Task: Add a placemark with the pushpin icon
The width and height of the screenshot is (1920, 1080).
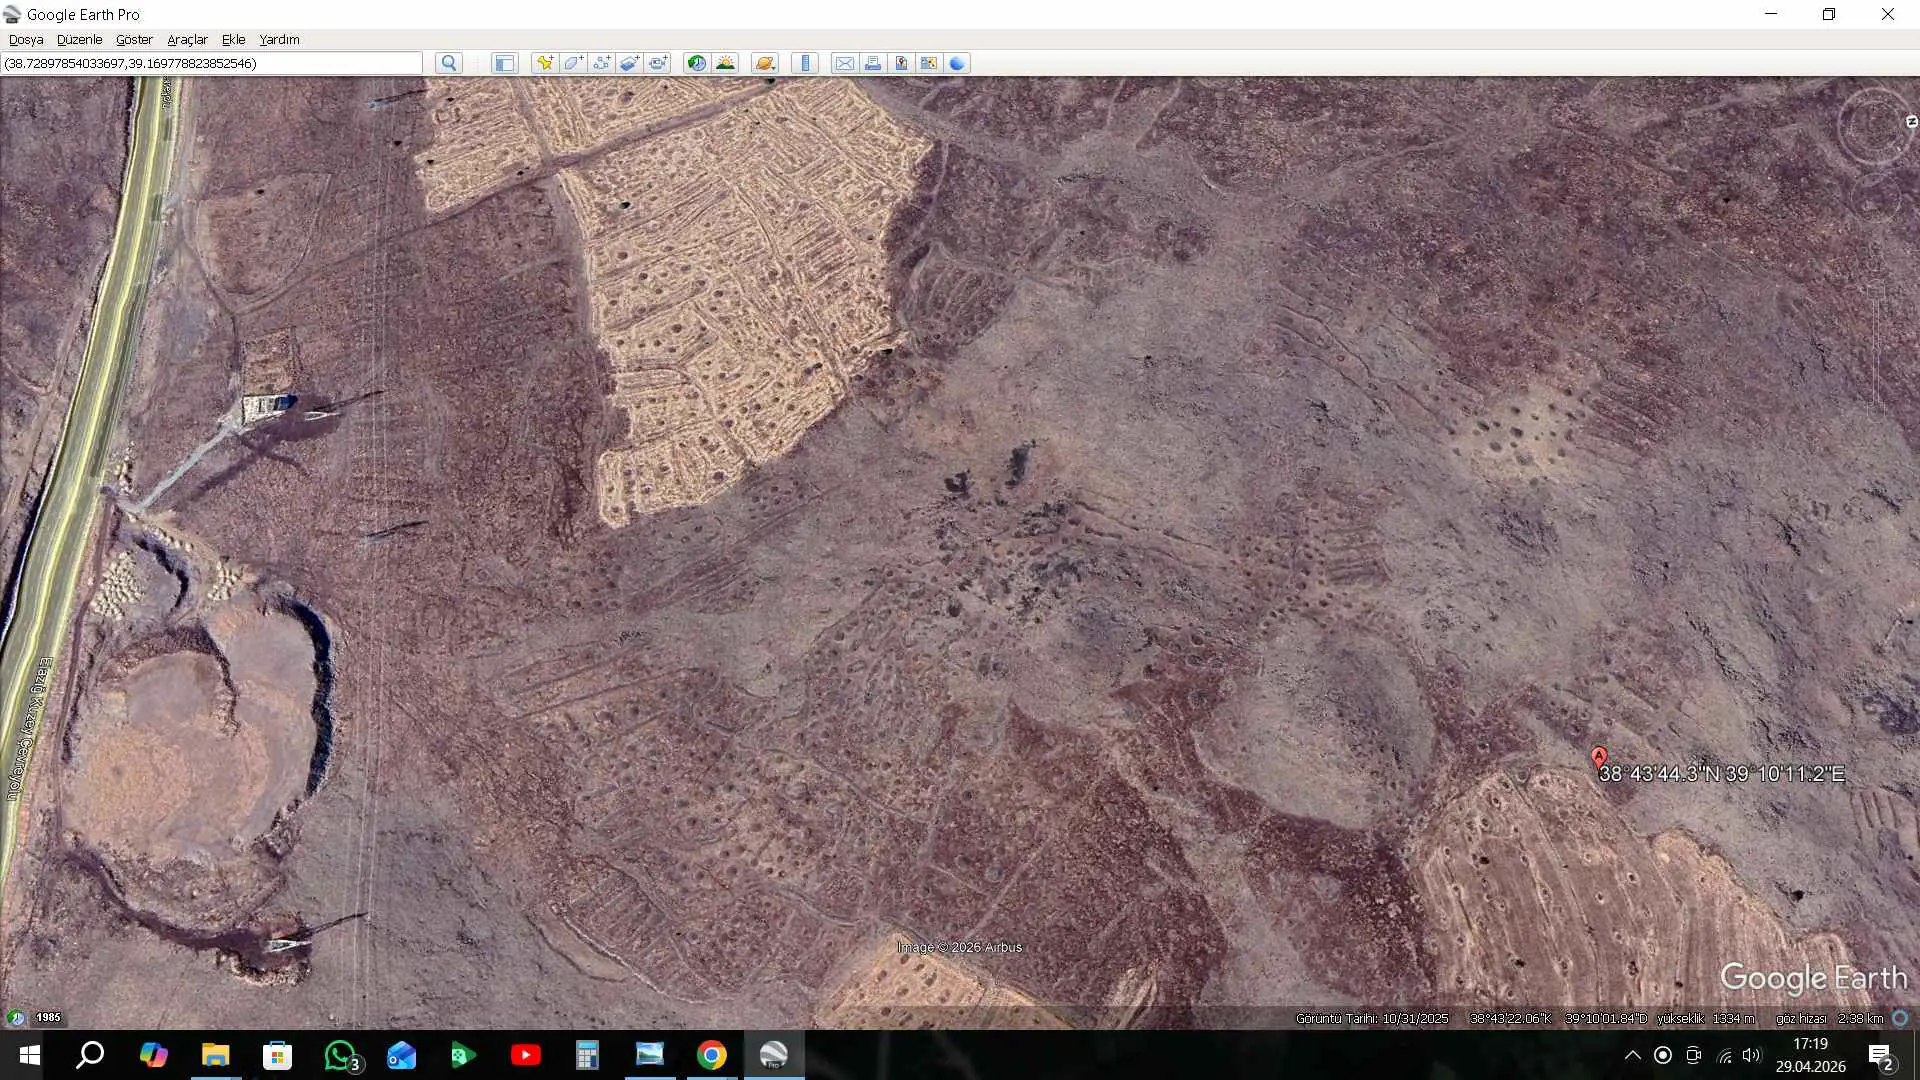Action: click(545, 63)
